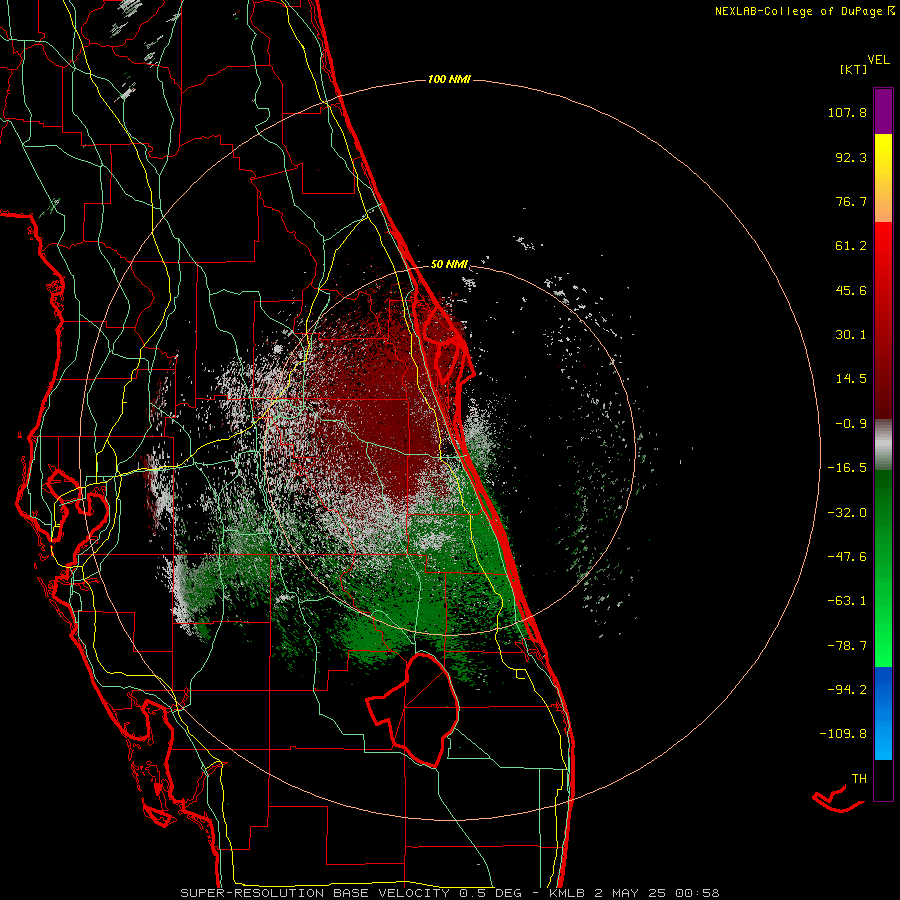The image size is (900, 900).
Task: Click the 00:58 timestamp in the caption
Action: 697,893
